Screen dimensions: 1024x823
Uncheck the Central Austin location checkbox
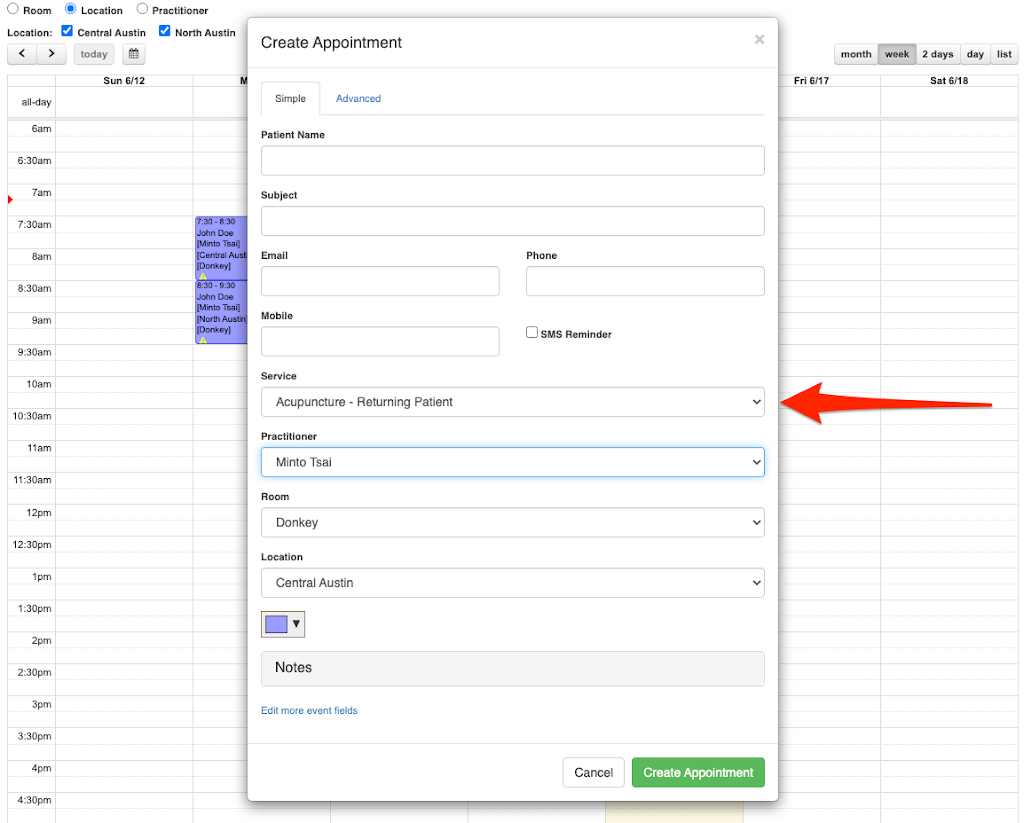(x=68, y=32)
